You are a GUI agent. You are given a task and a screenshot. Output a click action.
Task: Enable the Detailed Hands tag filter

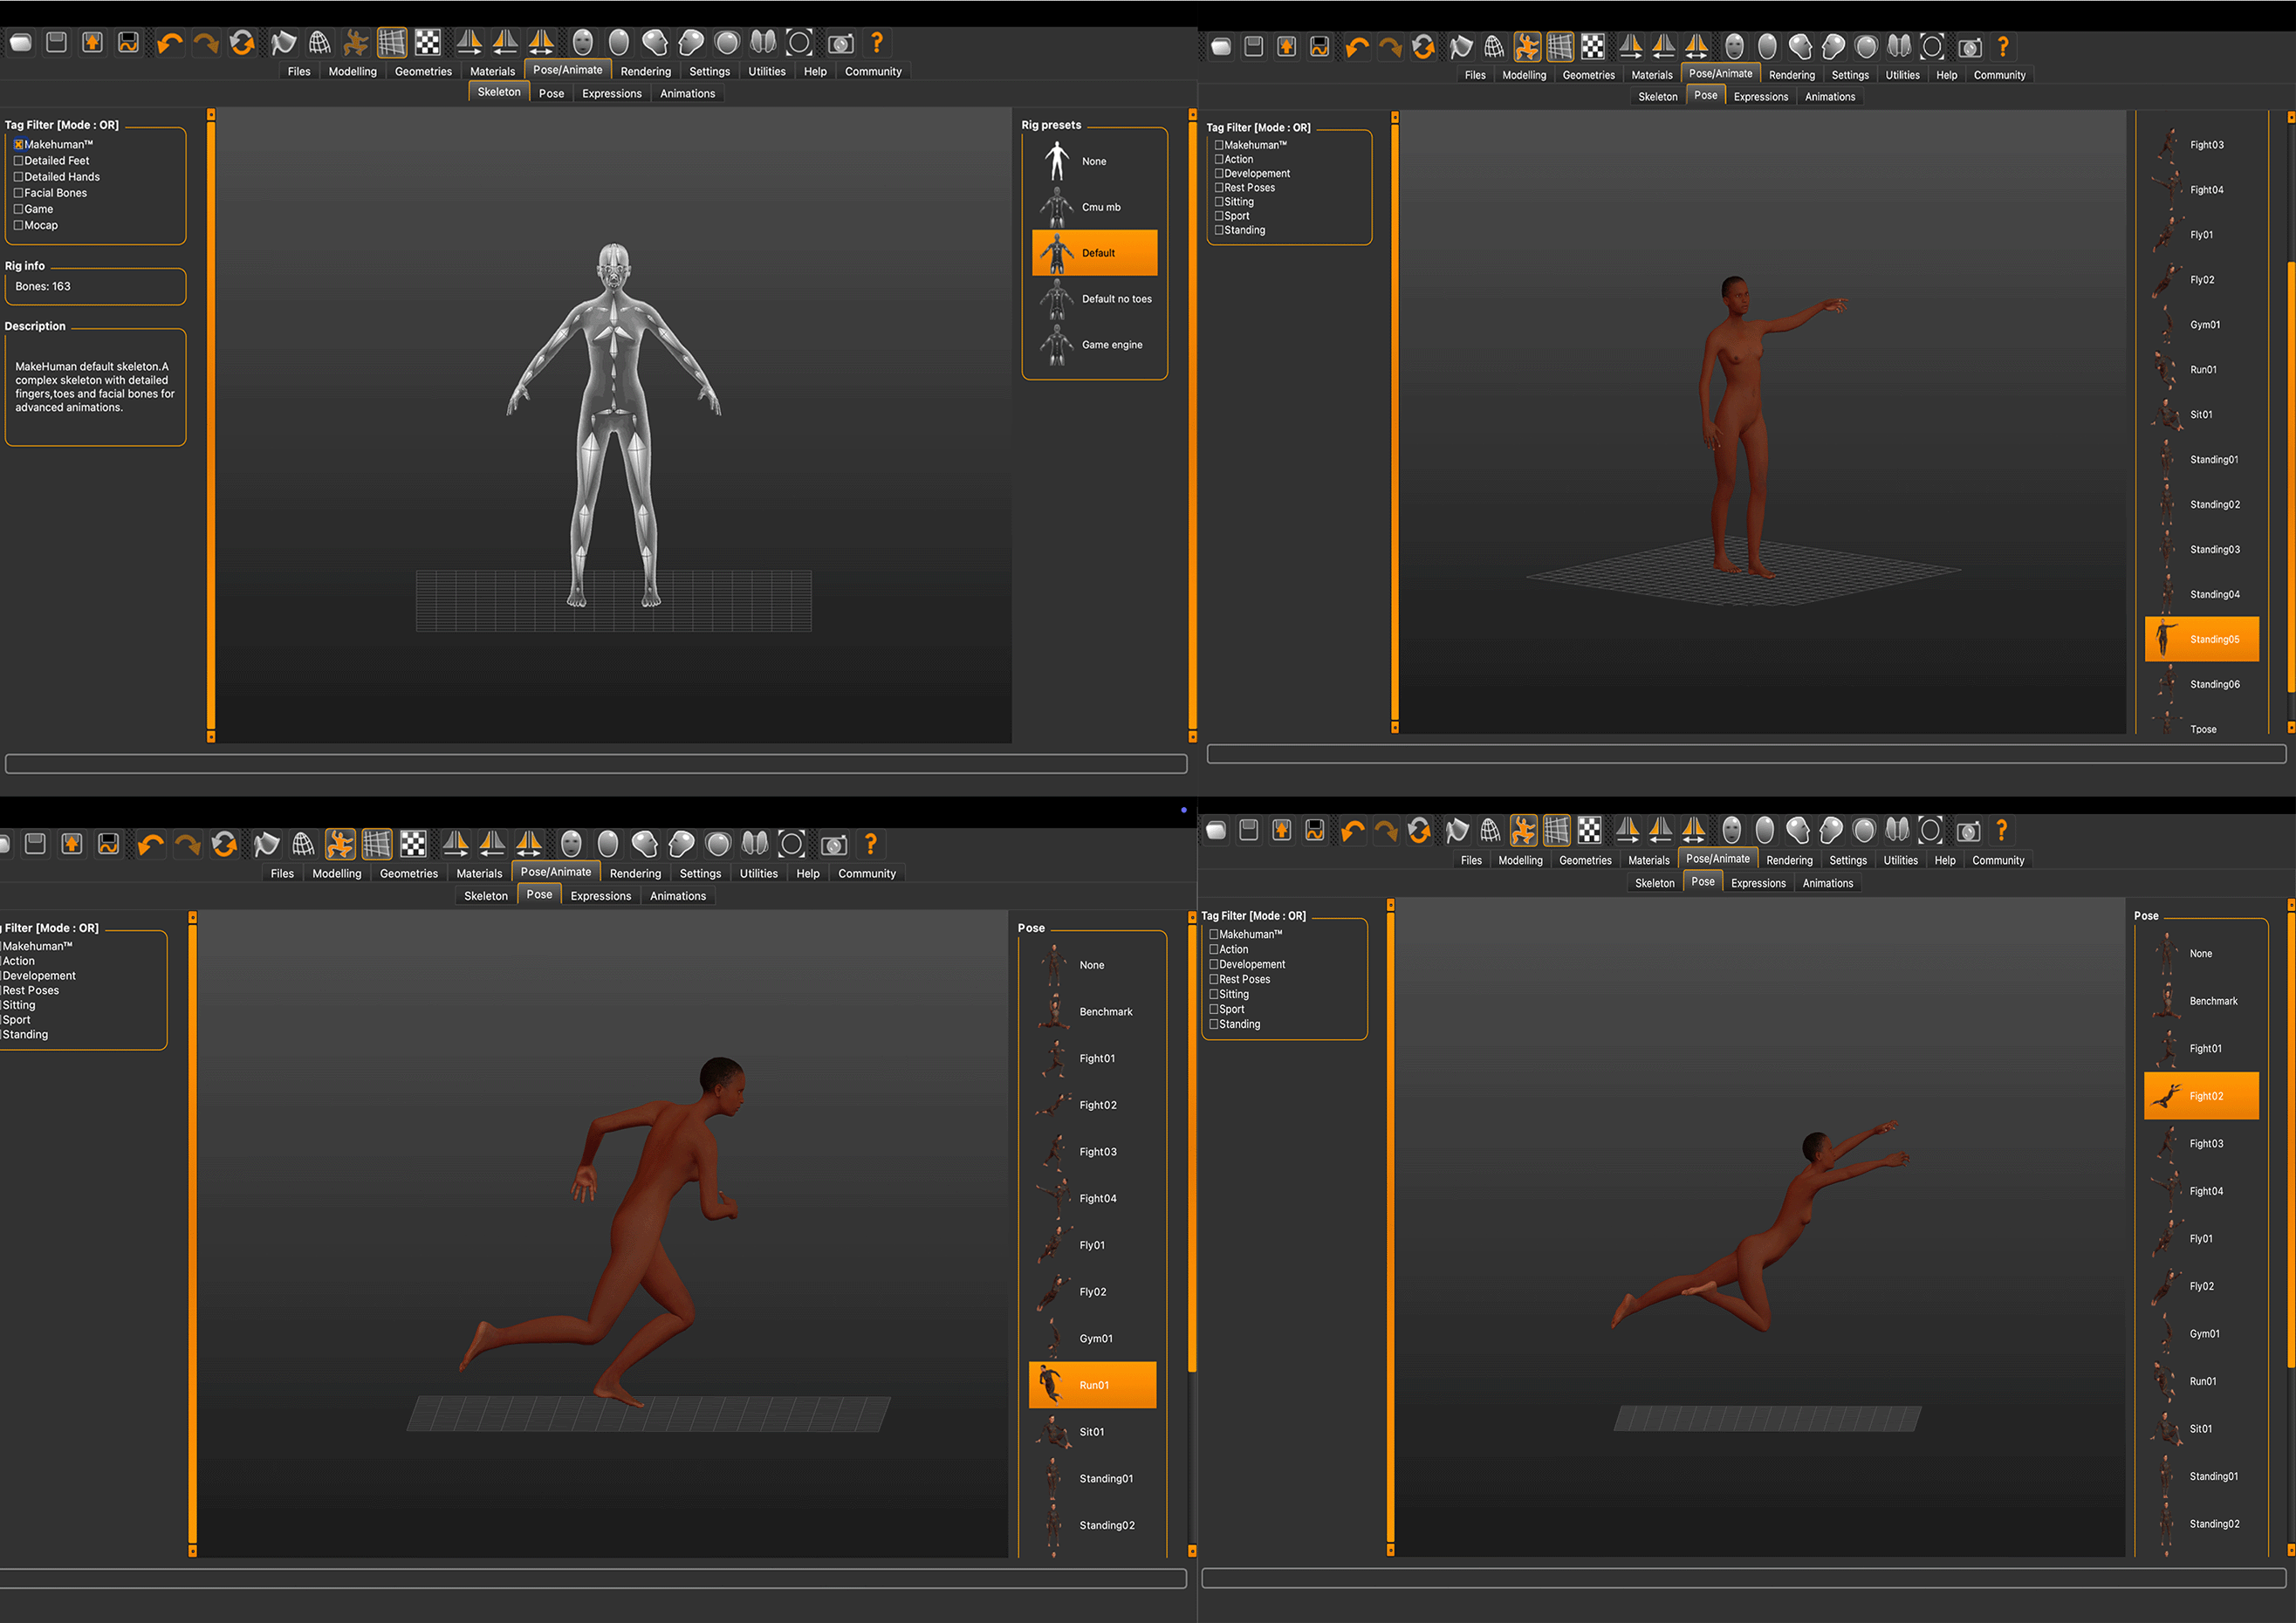[18, 177]
